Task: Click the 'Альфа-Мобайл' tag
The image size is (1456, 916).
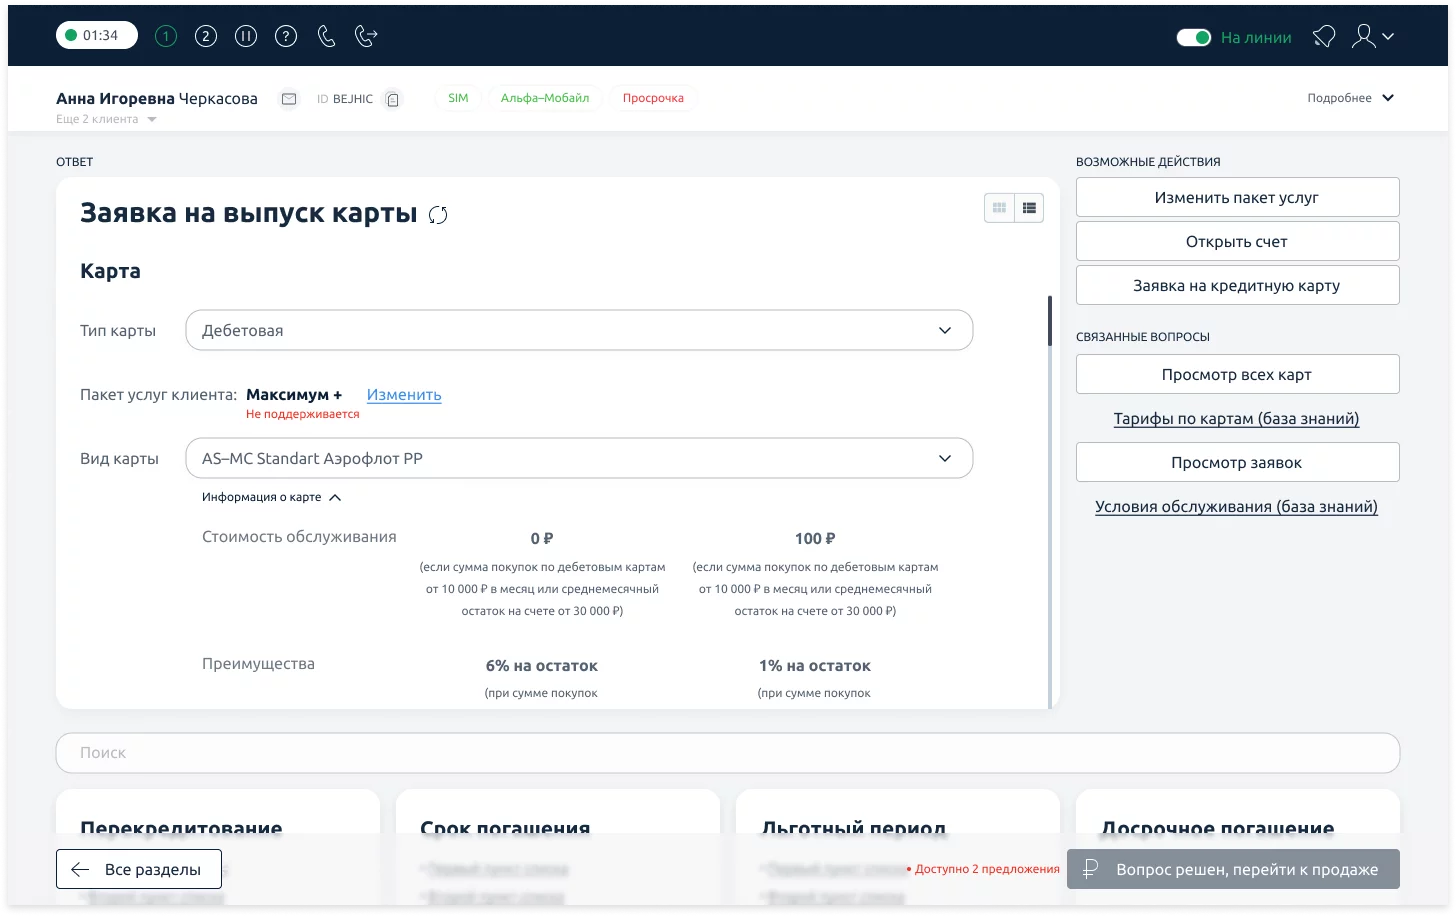Action: click(x=545, y=98)
